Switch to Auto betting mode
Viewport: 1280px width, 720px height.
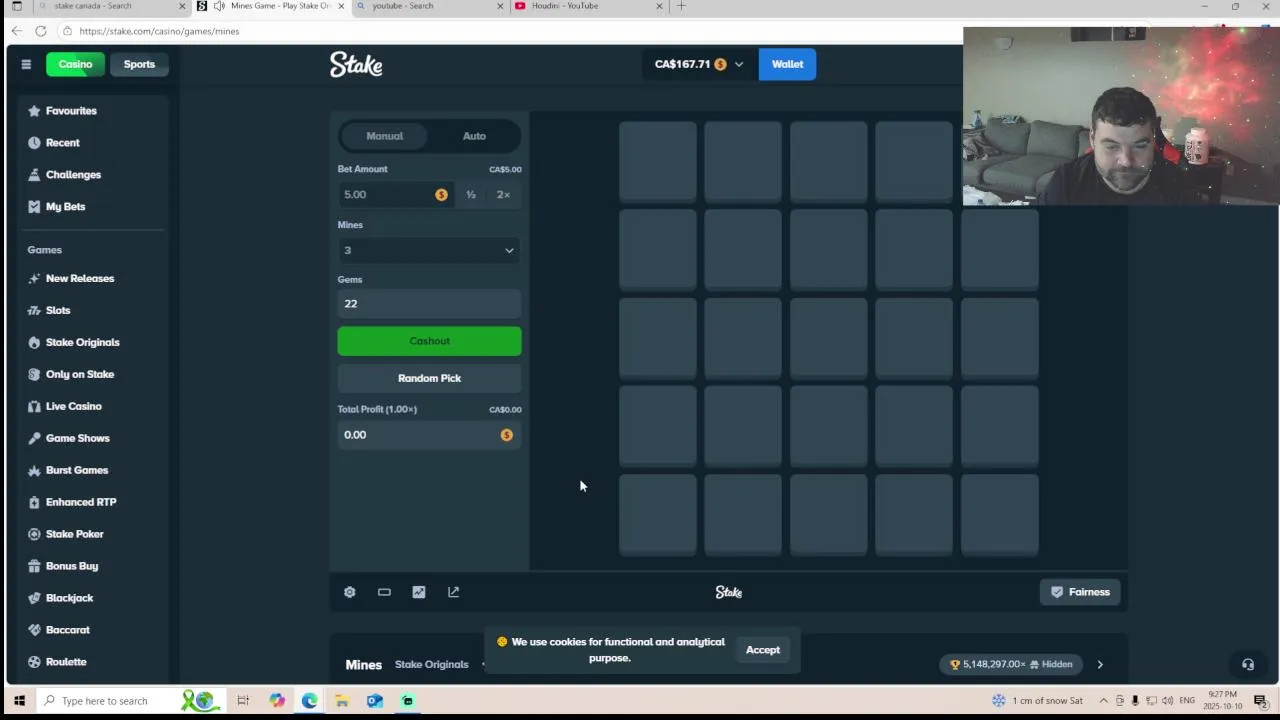[474, 136]
